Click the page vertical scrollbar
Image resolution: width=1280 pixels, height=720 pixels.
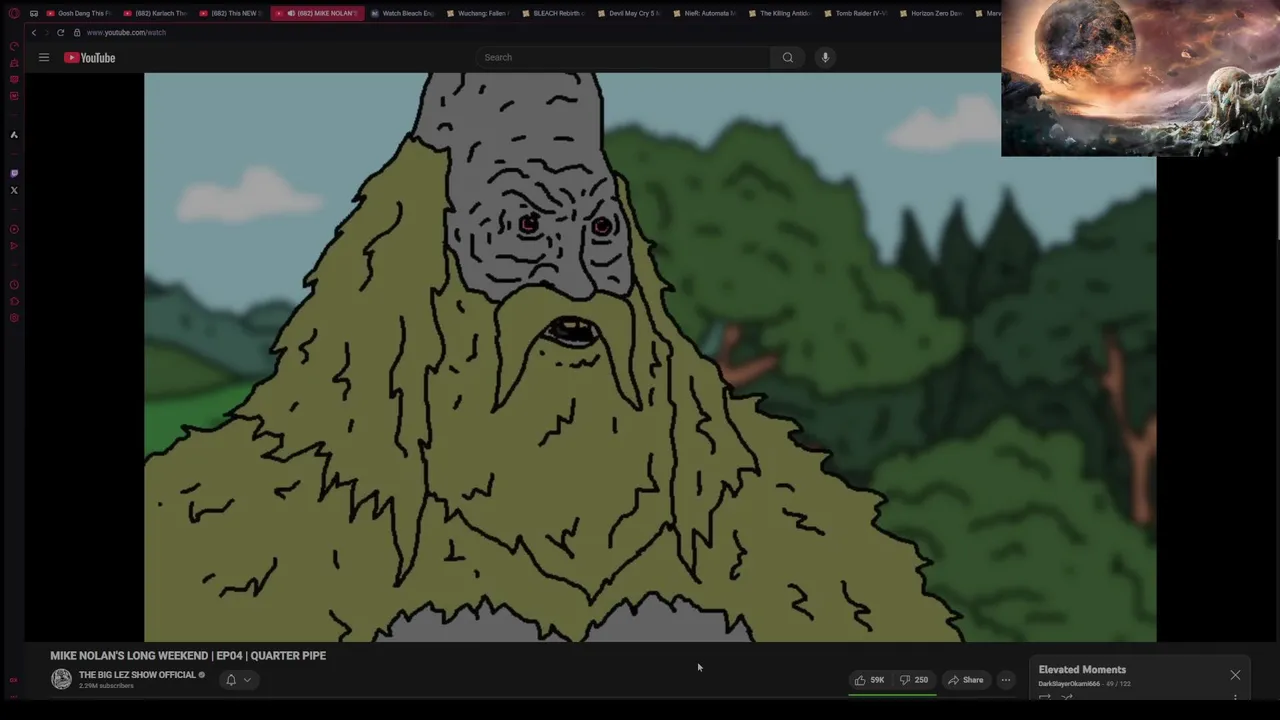(x=1277, y=200)
